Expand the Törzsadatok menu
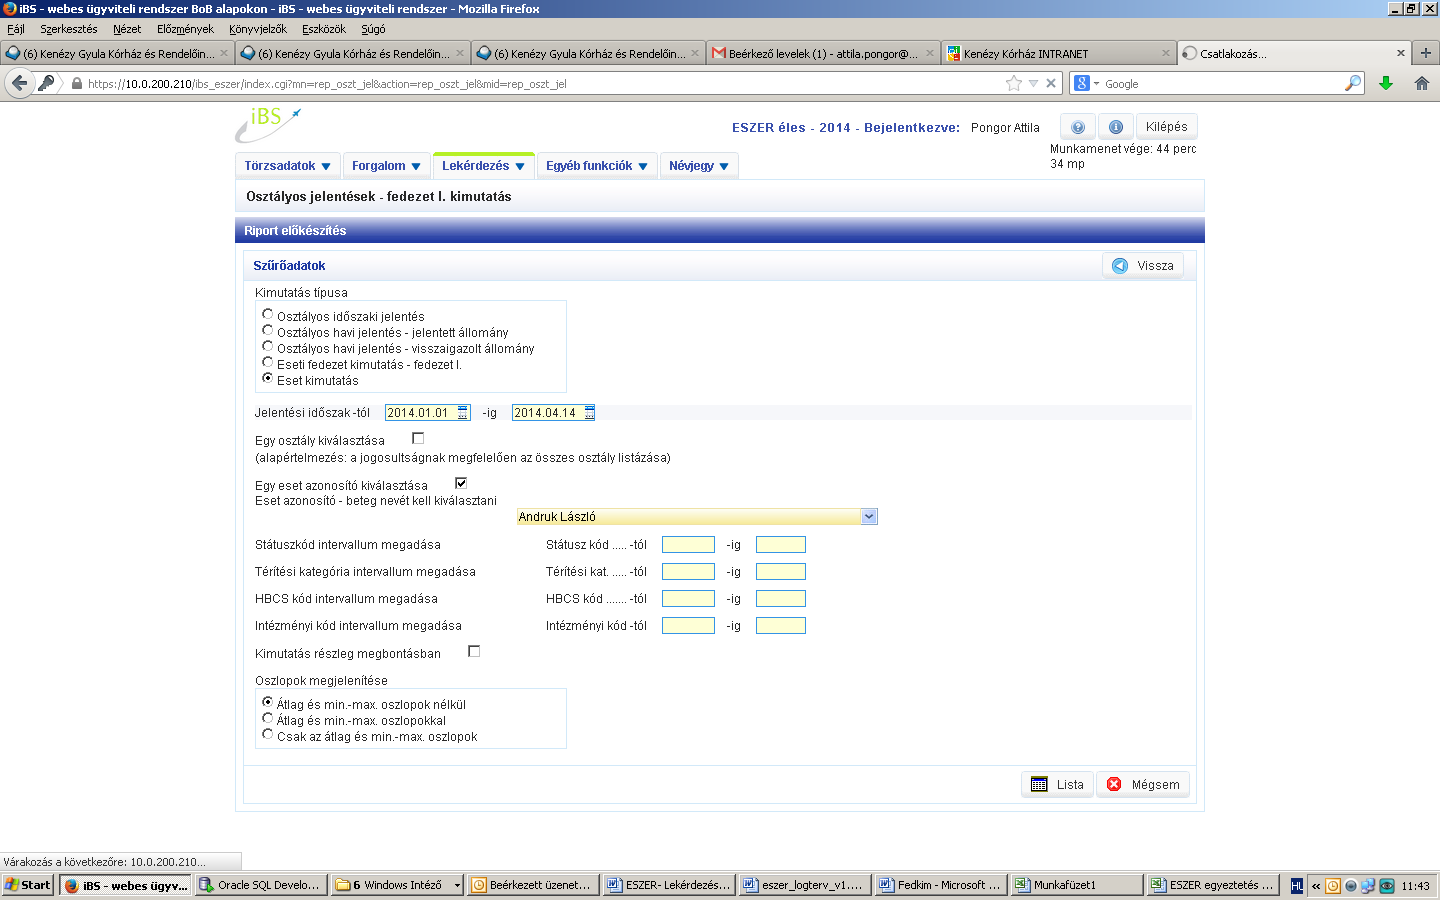The image size is (1440, 900). coord(287,166)
